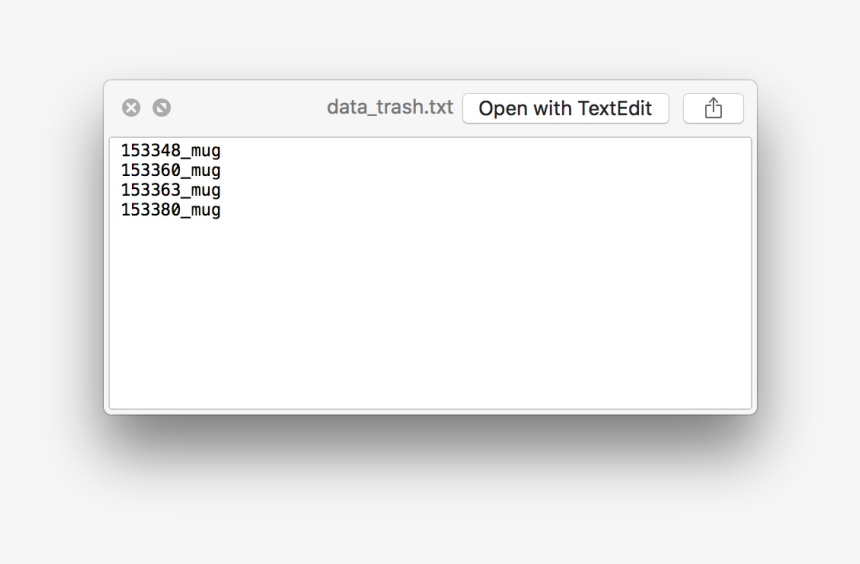Click the number 153363 in third line
This screenshot has height=564, width=860.
click(x=151, y=190)
